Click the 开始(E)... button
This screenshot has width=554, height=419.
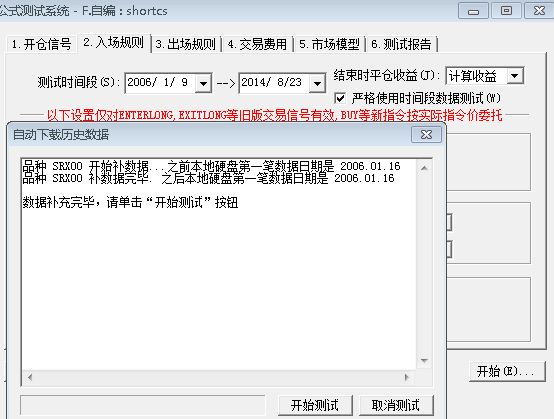507,371
